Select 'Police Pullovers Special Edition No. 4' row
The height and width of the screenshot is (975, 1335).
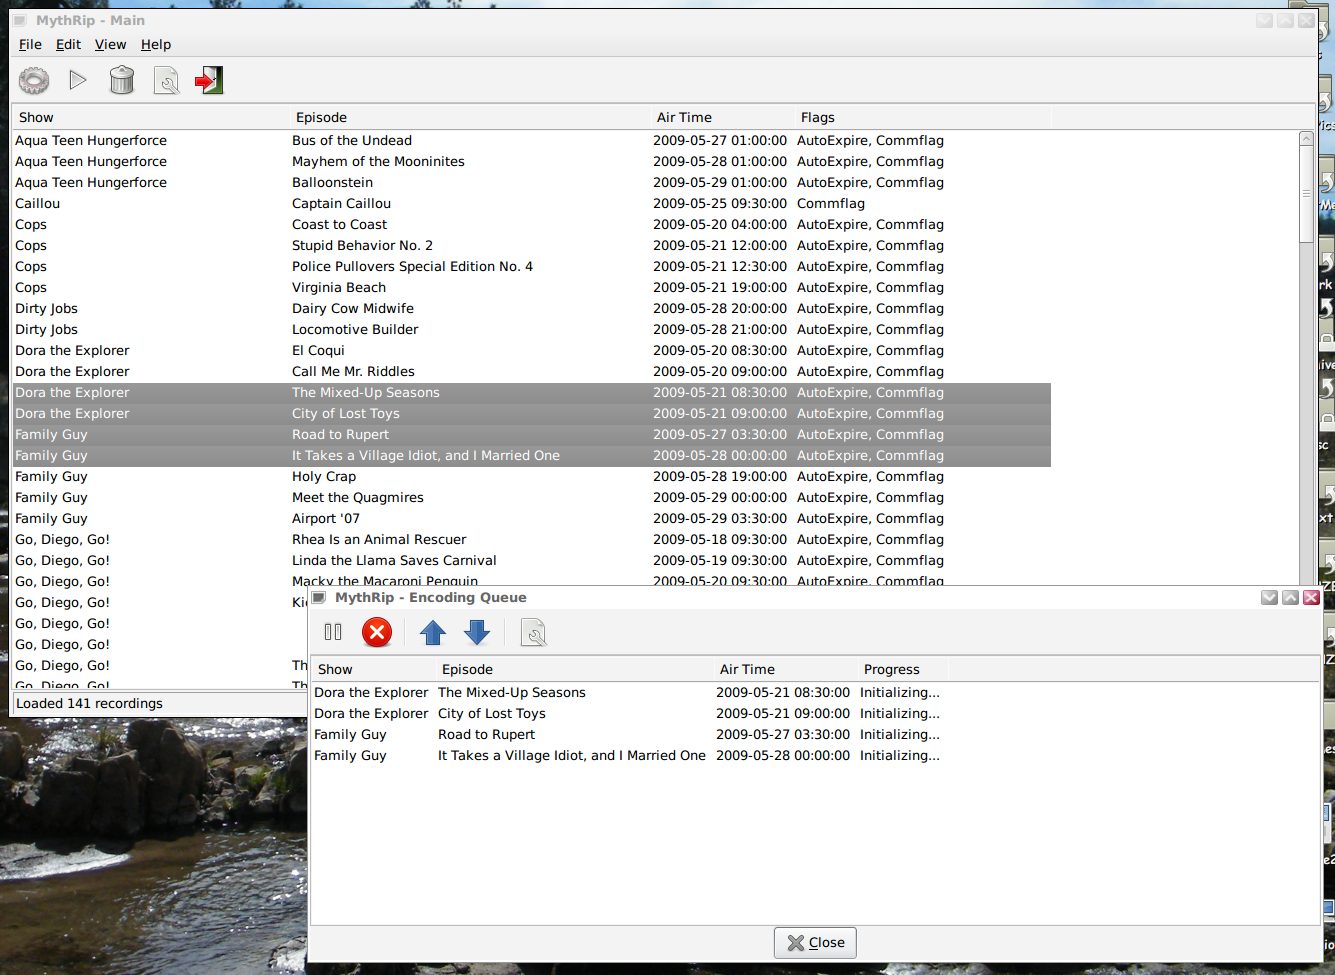point(531,266)
